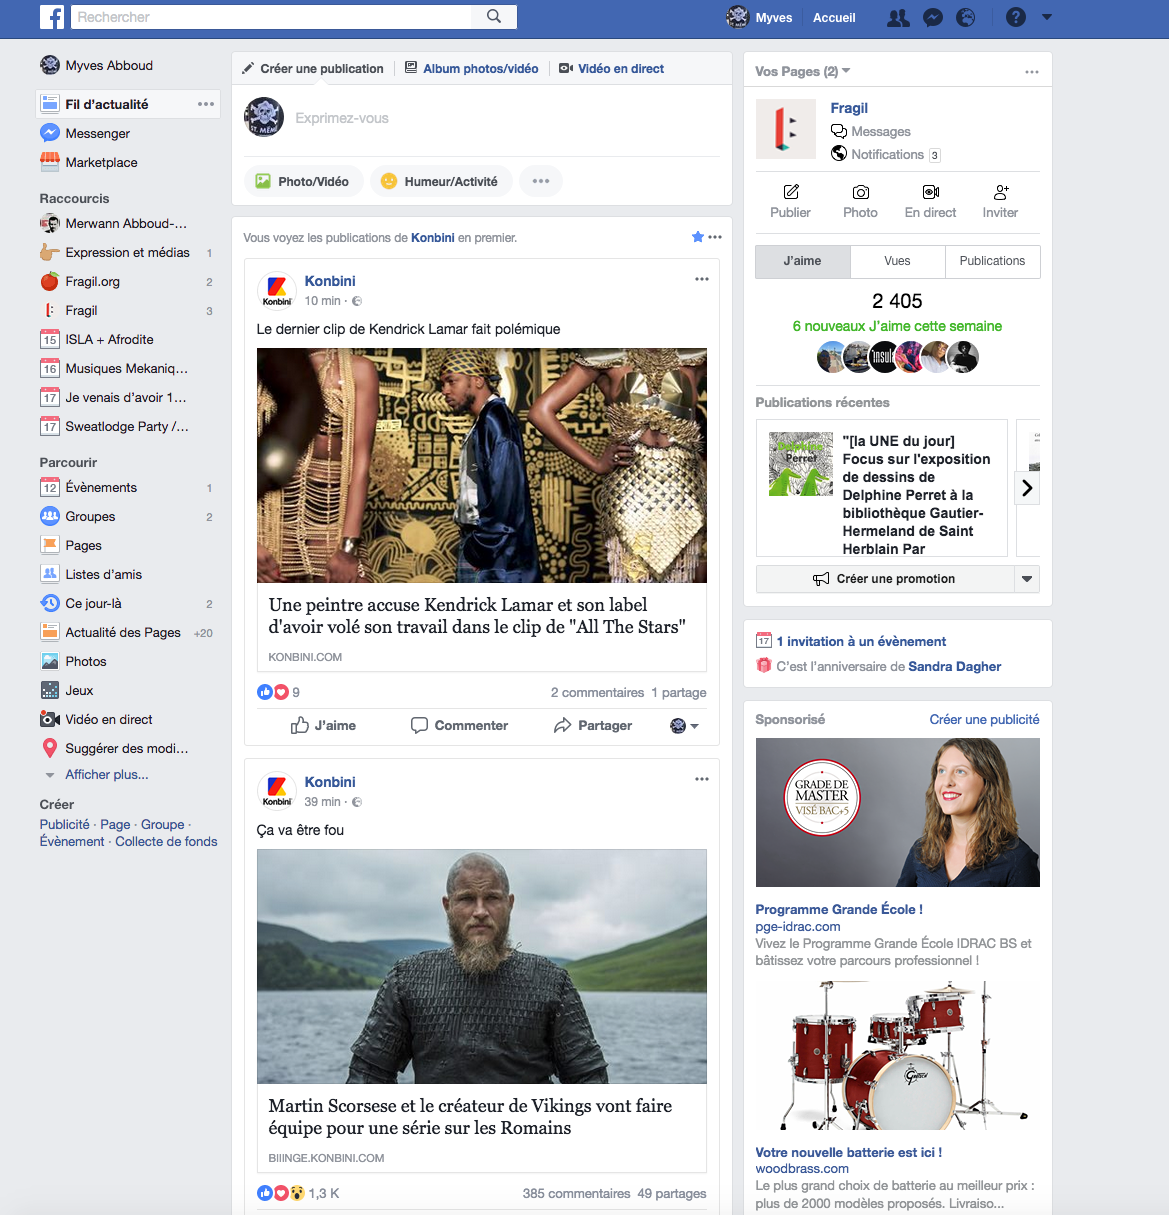Click Inviter on the Fragil page
1169x1215 pixels.
pyautogui.click(x=1000, y=201)
